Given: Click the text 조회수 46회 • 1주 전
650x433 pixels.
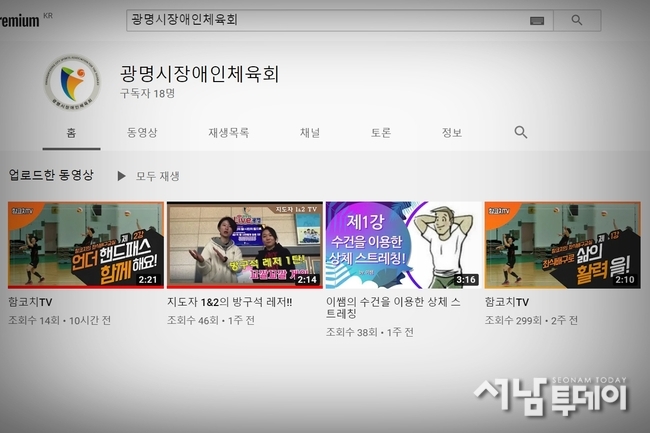Looking at the screenshot, I should click(211, 320).
